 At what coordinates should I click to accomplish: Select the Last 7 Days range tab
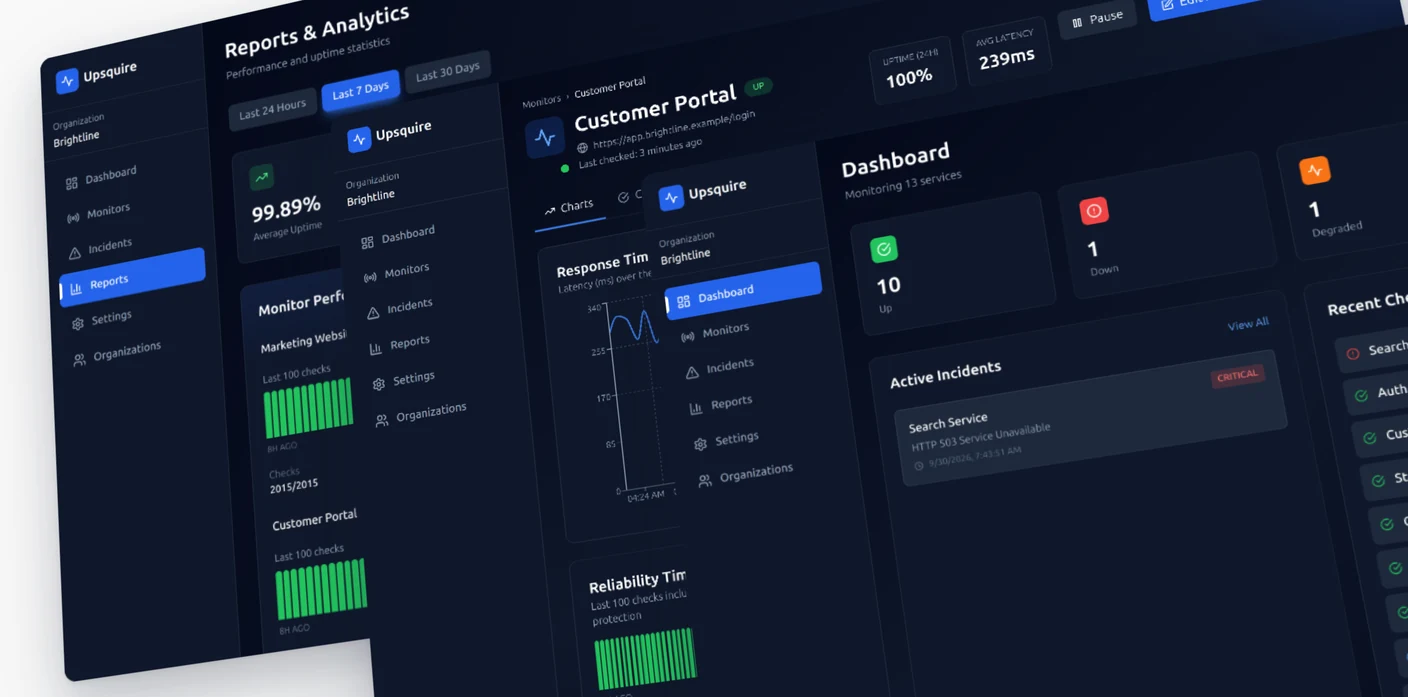pyautogui.click(x=360, y=91)
